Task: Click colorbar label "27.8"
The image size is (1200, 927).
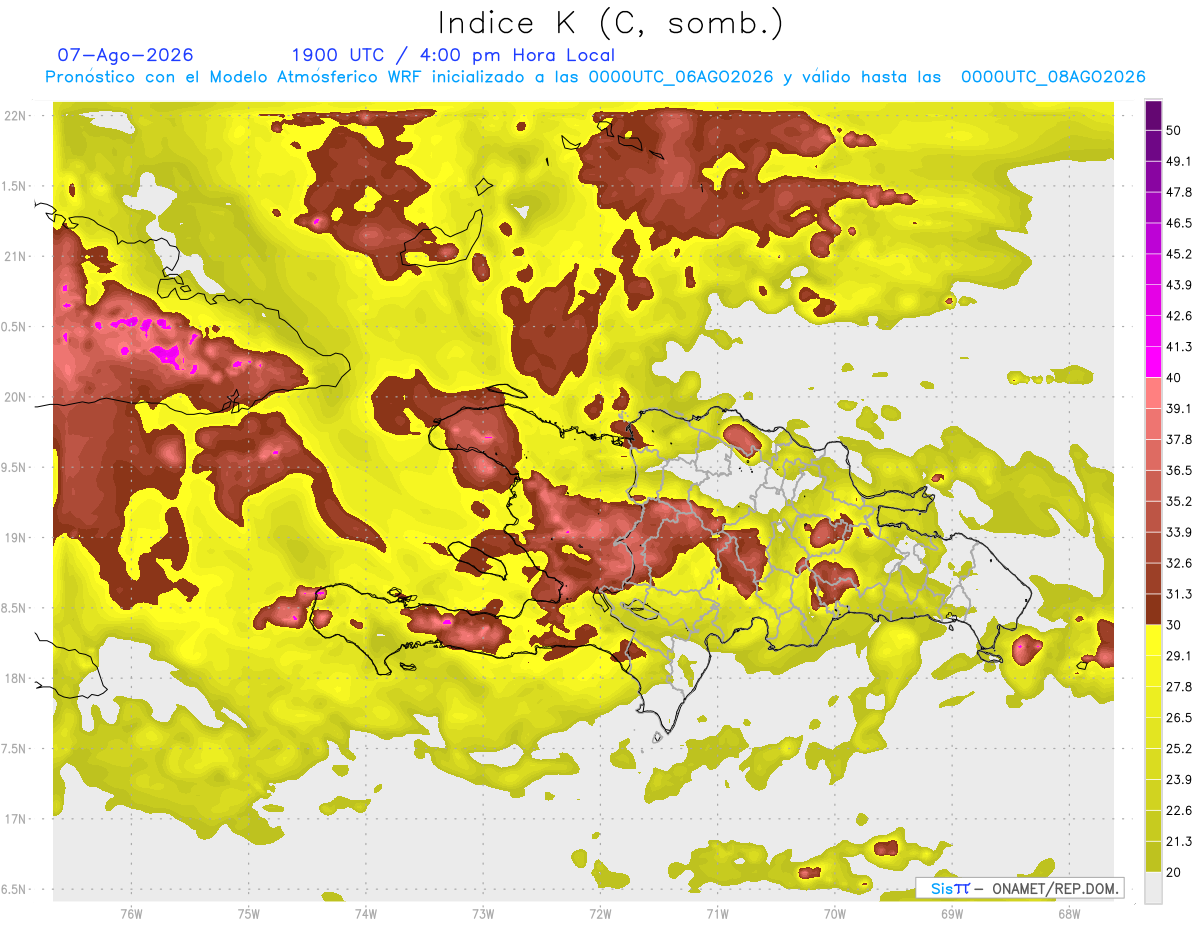Action: [1179, 687]
